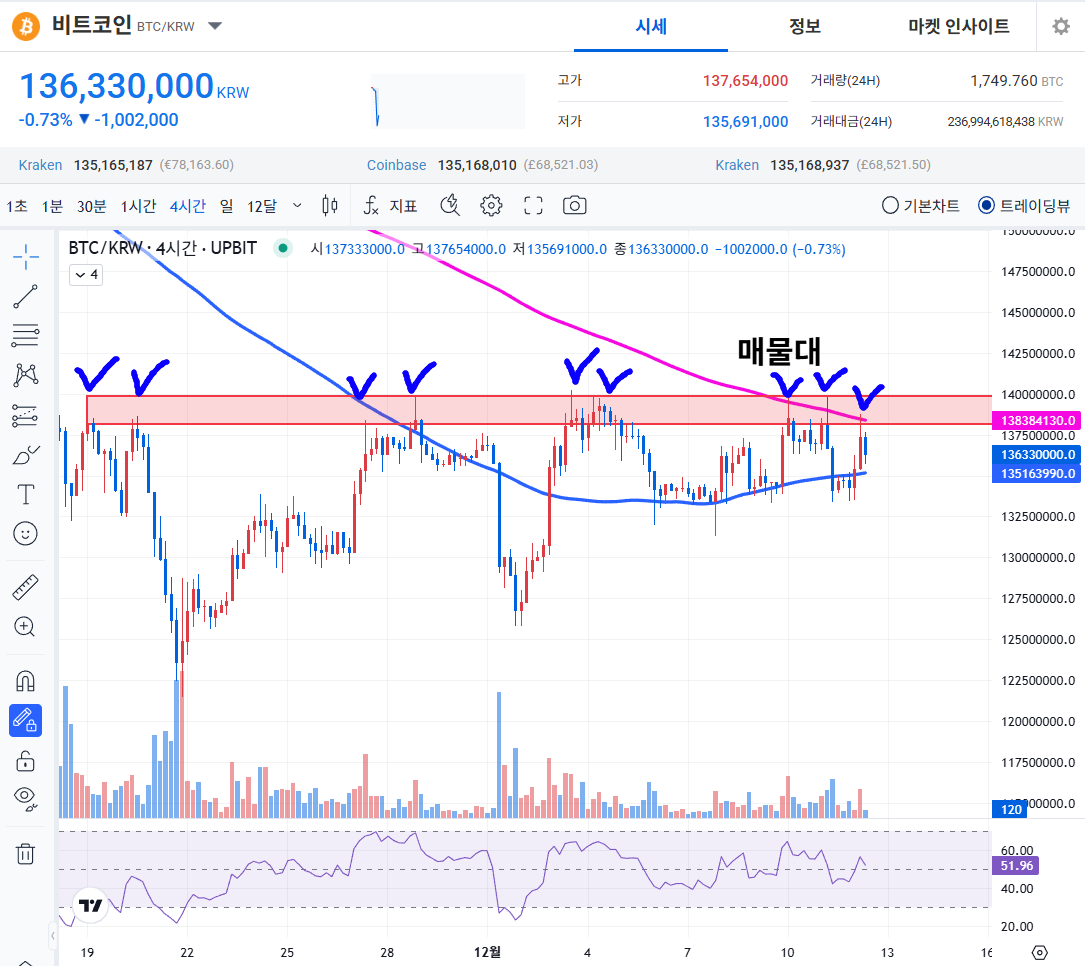Screen dimensions: 1085x966
Task: Select the 트레이딩뷰 radio button
Action: (986, 206)
